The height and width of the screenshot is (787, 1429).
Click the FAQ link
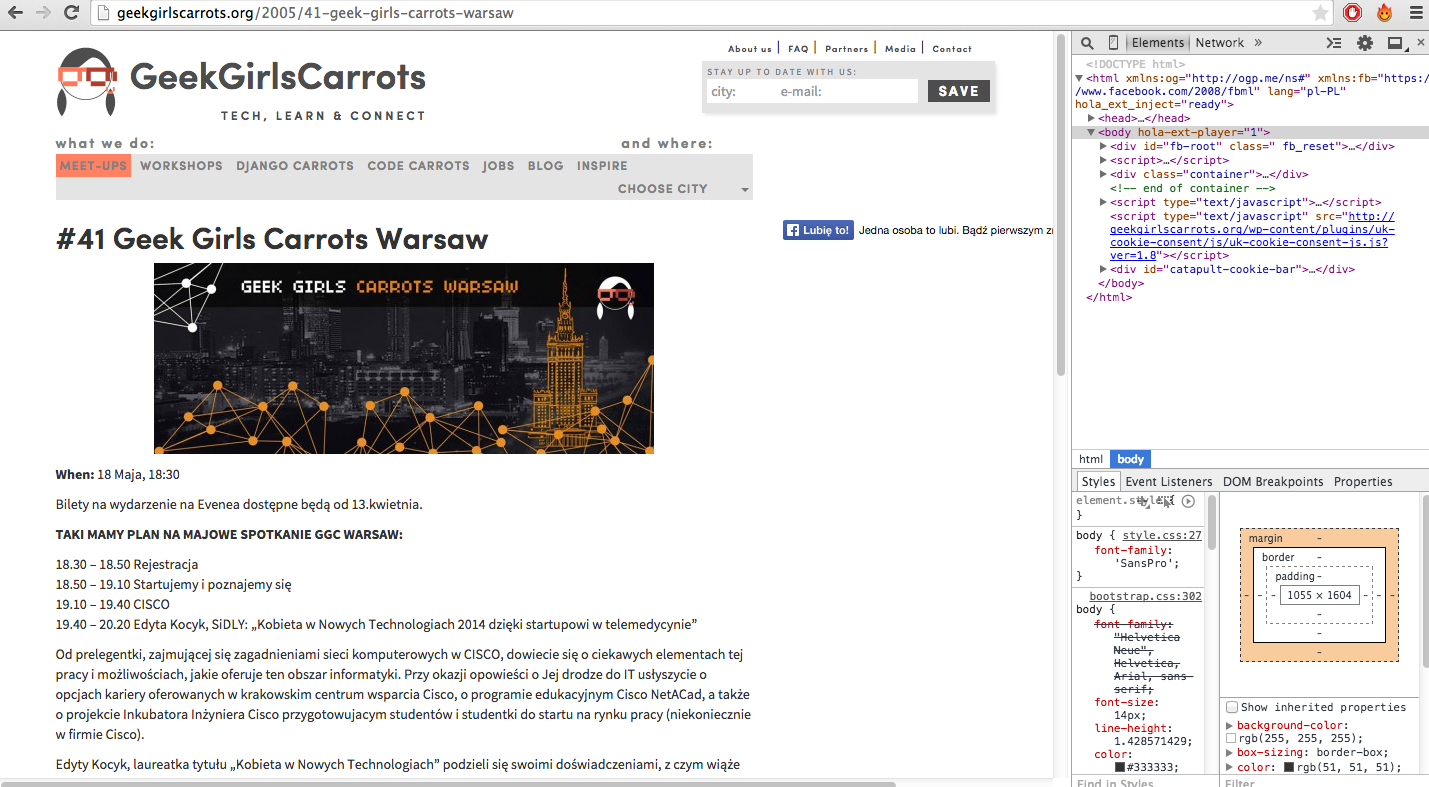798,48
